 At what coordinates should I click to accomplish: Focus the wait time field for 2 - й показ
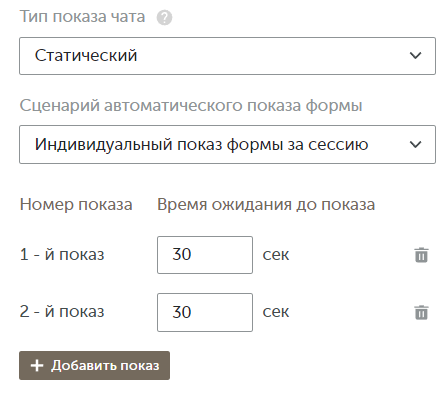click(x=205, y=312)
